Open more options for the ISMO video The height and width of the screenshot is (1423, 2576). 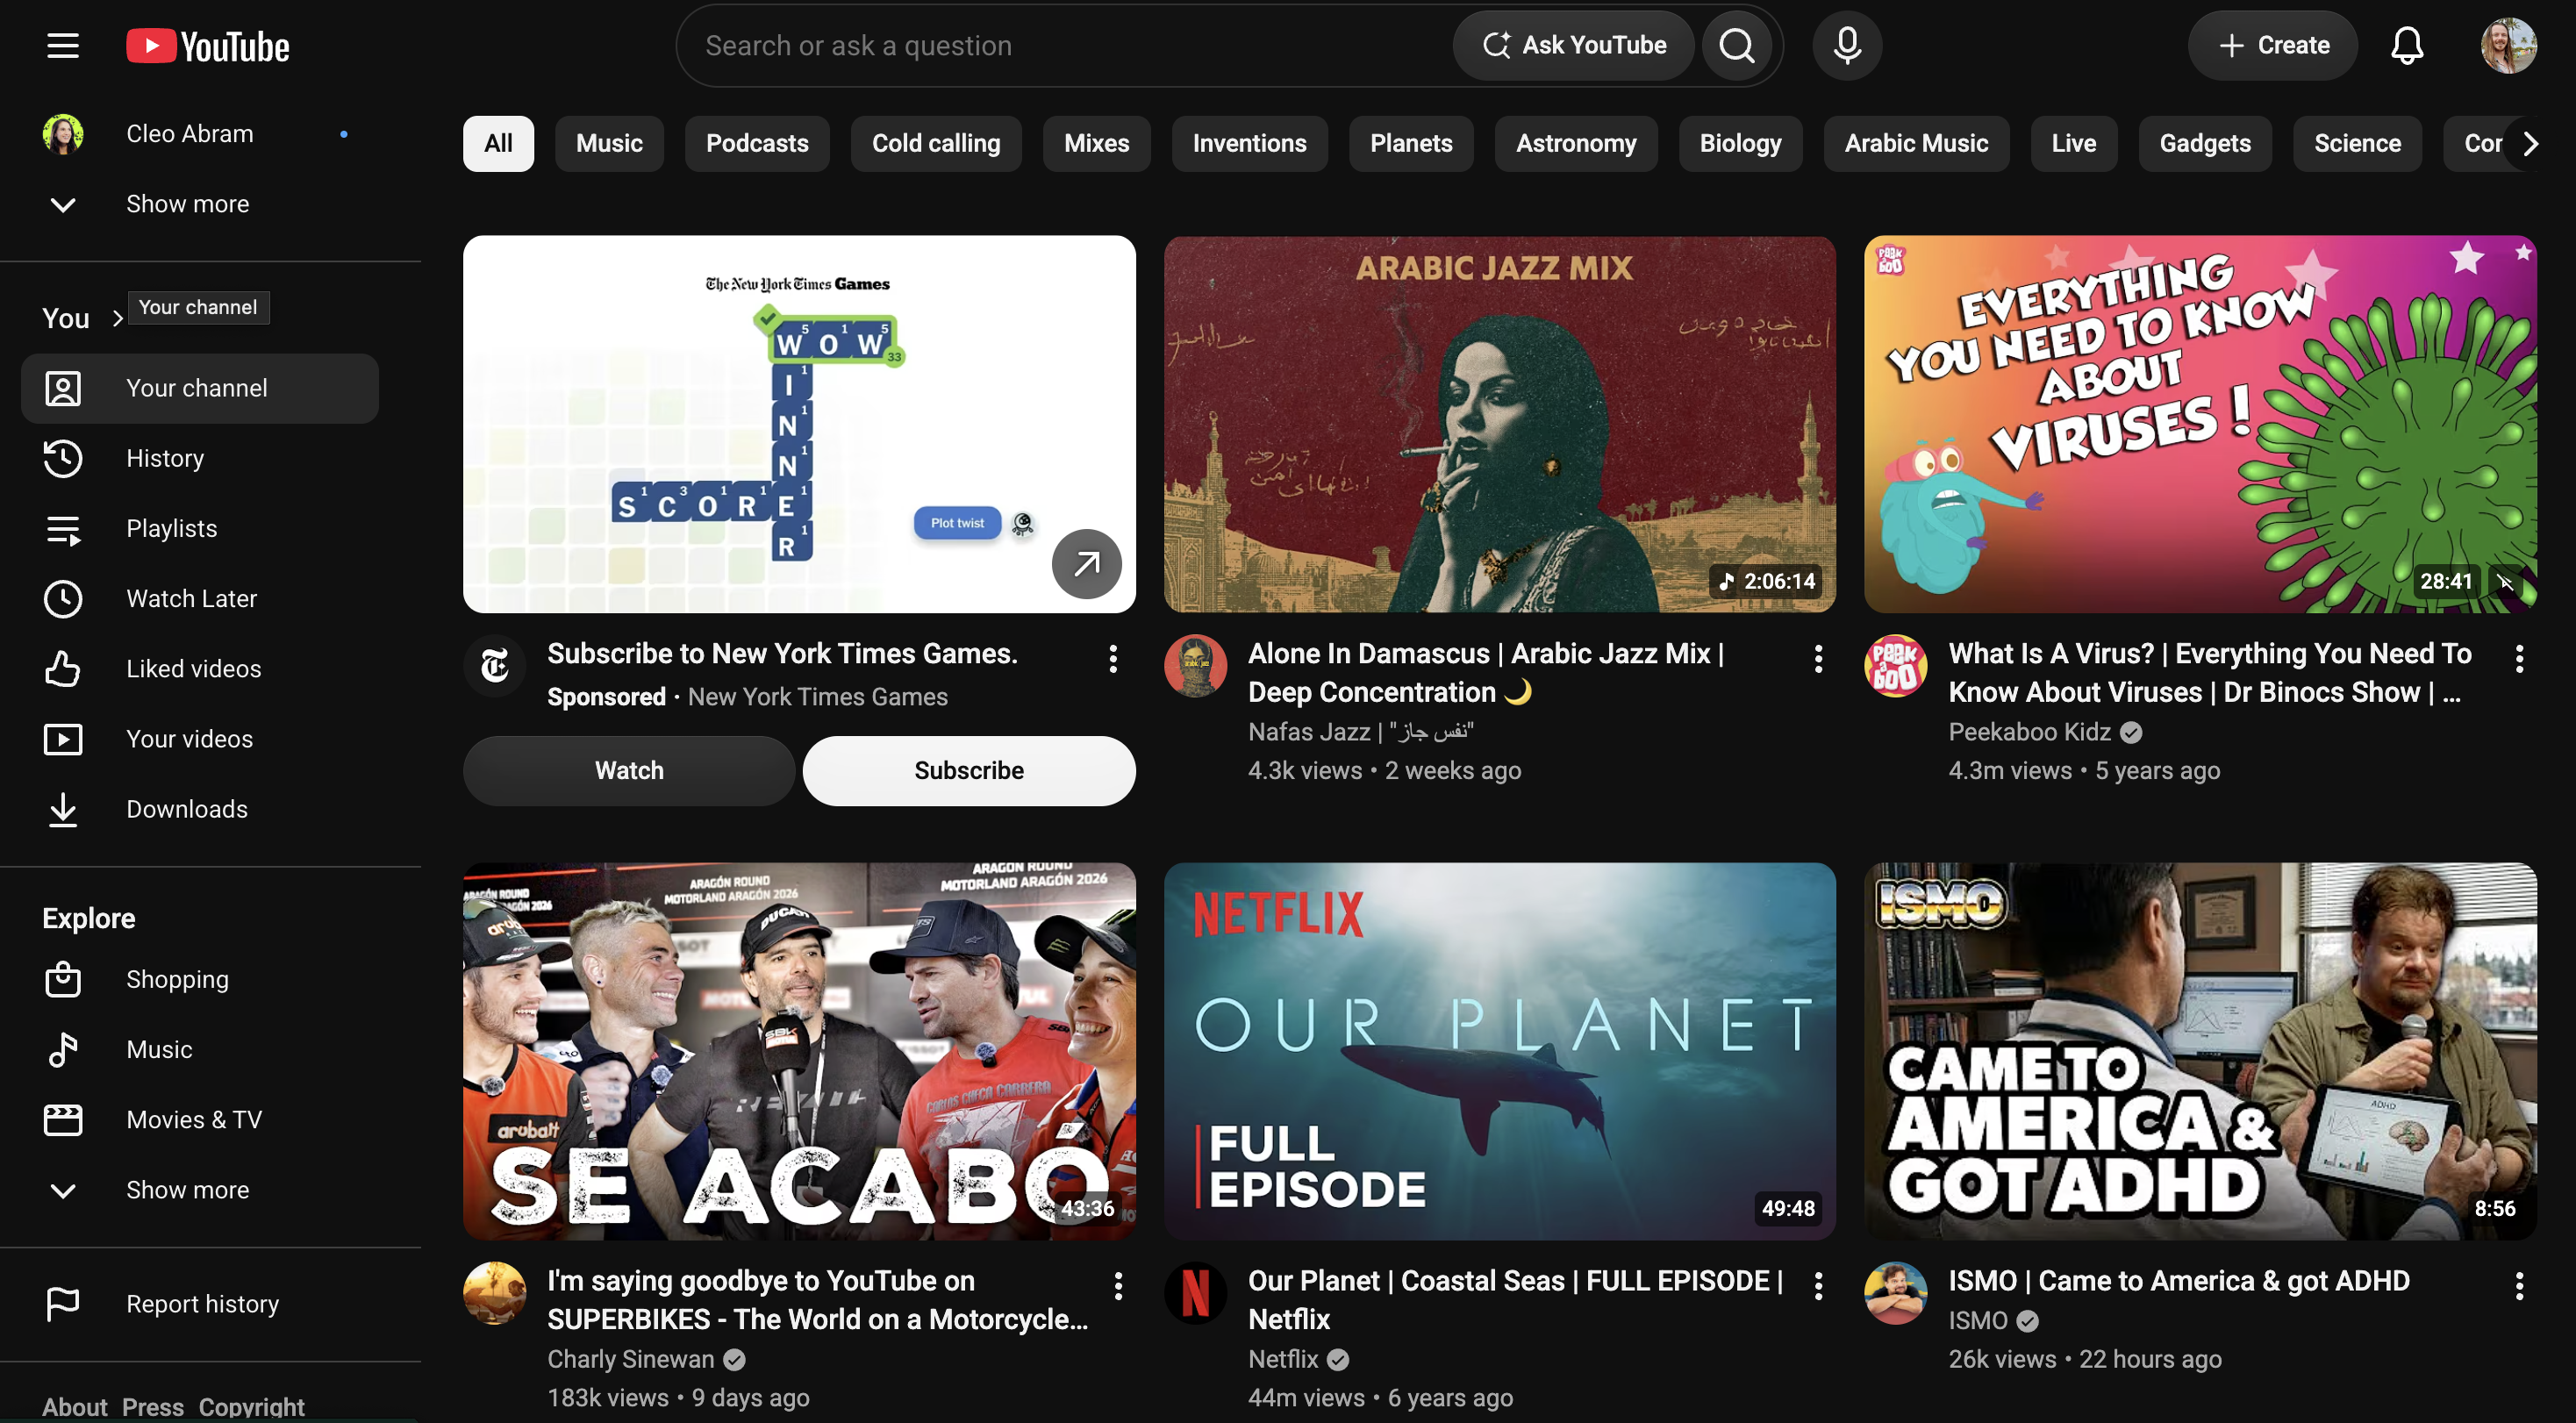(2519, 1286)
